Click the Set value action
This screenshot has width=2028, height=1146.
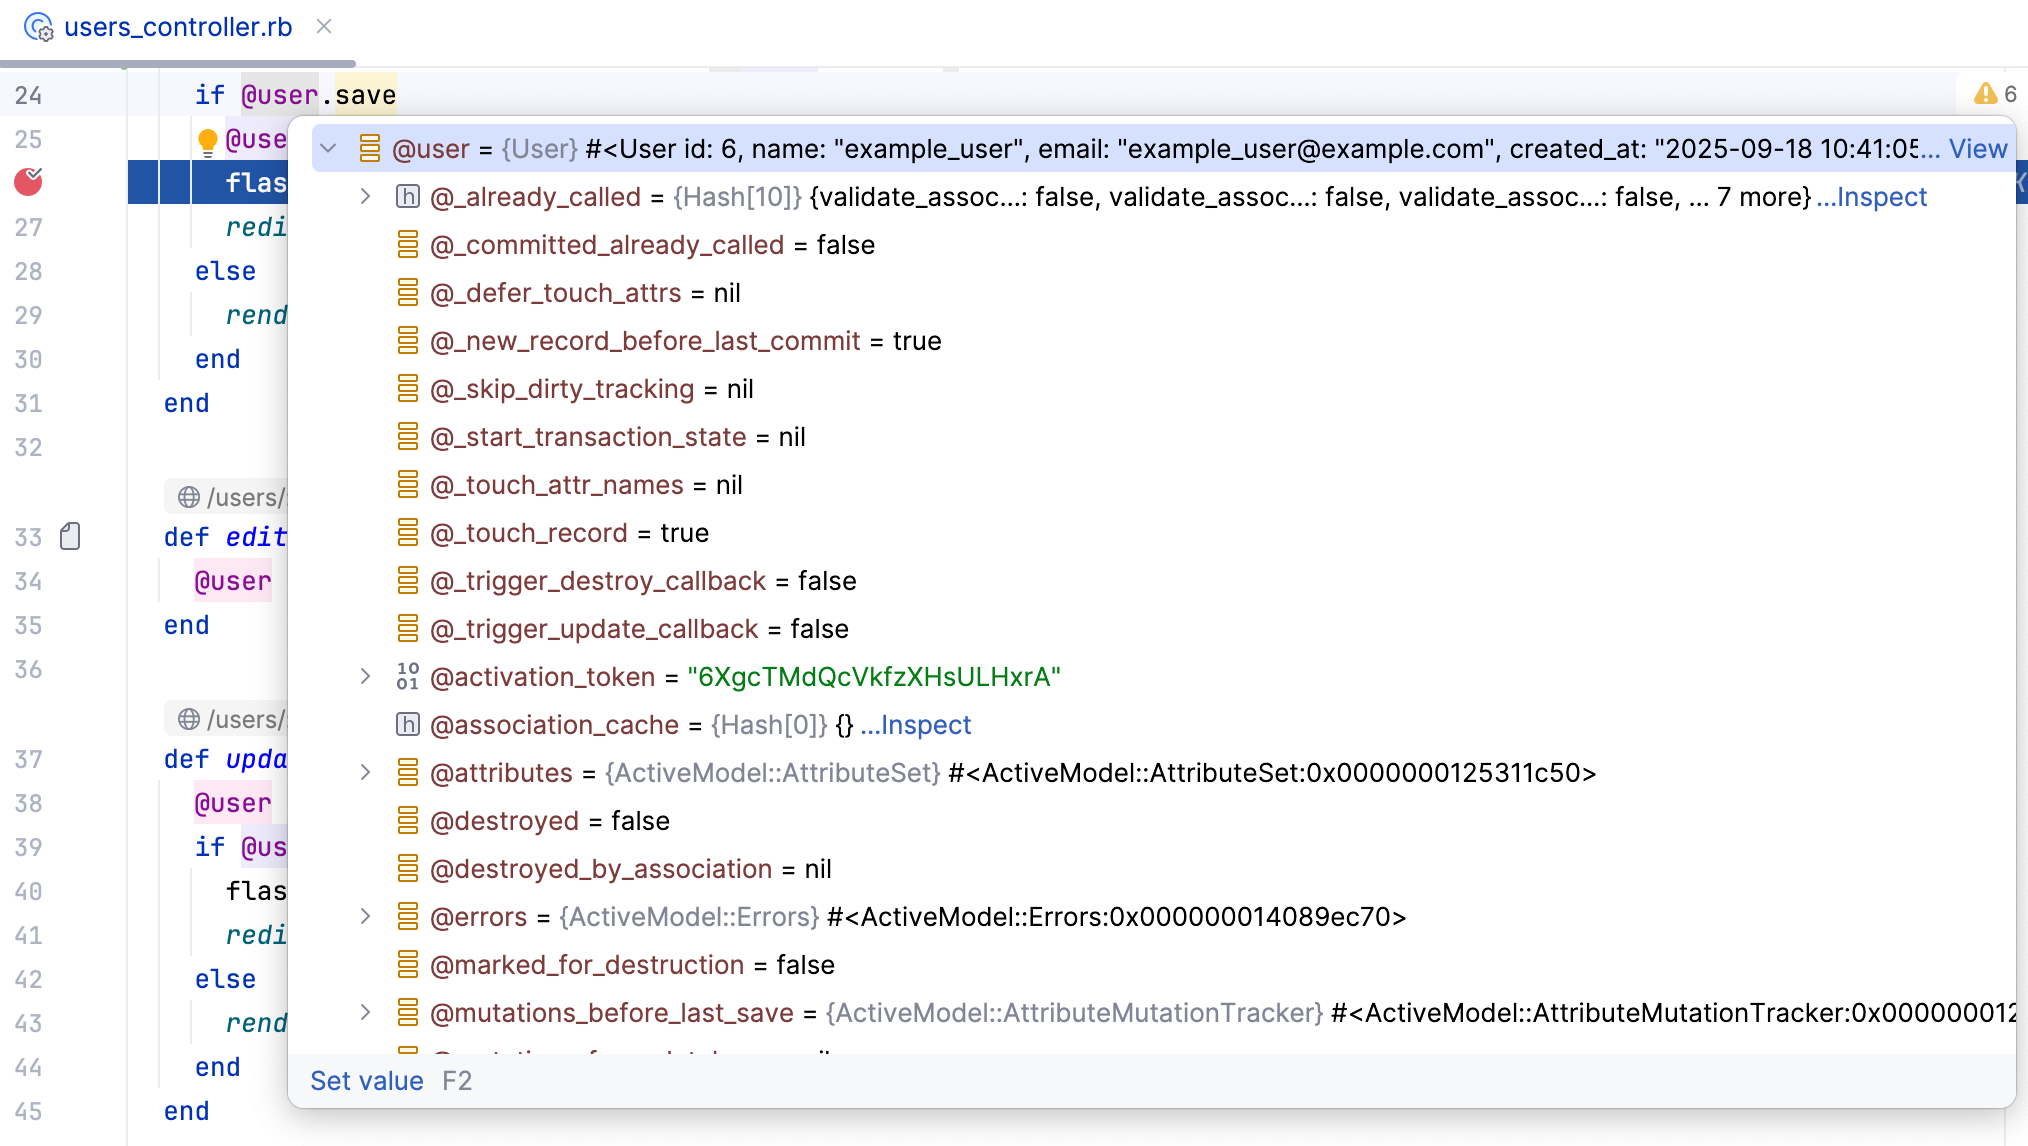pyautogui.click(x=366, y=1081)
